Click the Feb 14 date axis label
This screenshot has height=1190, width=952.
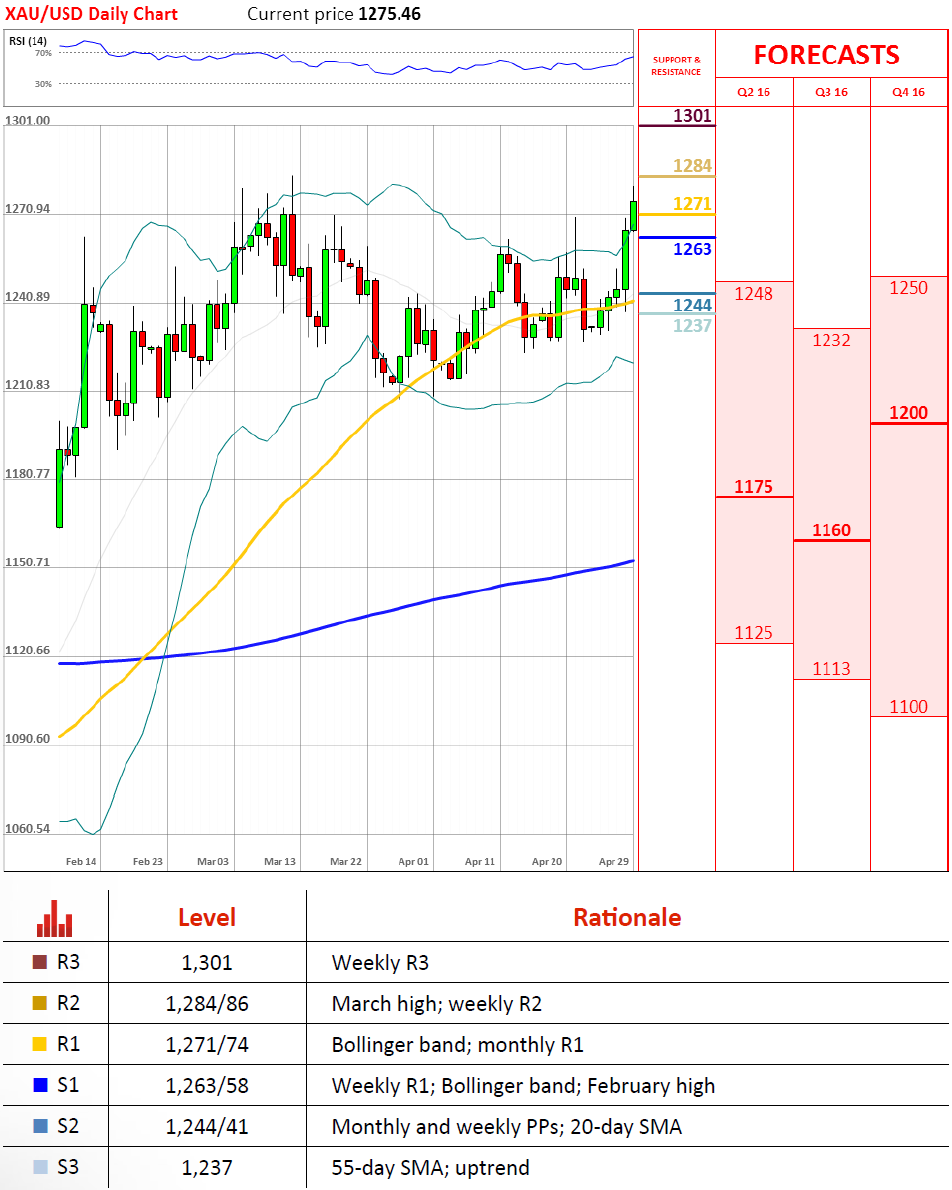tap(81, 861)
